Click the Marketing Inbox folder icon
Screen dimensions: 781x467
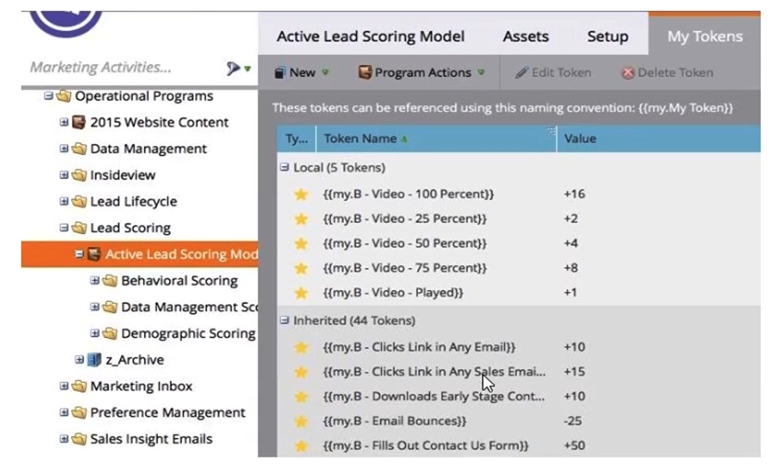[x=79, y=386]
